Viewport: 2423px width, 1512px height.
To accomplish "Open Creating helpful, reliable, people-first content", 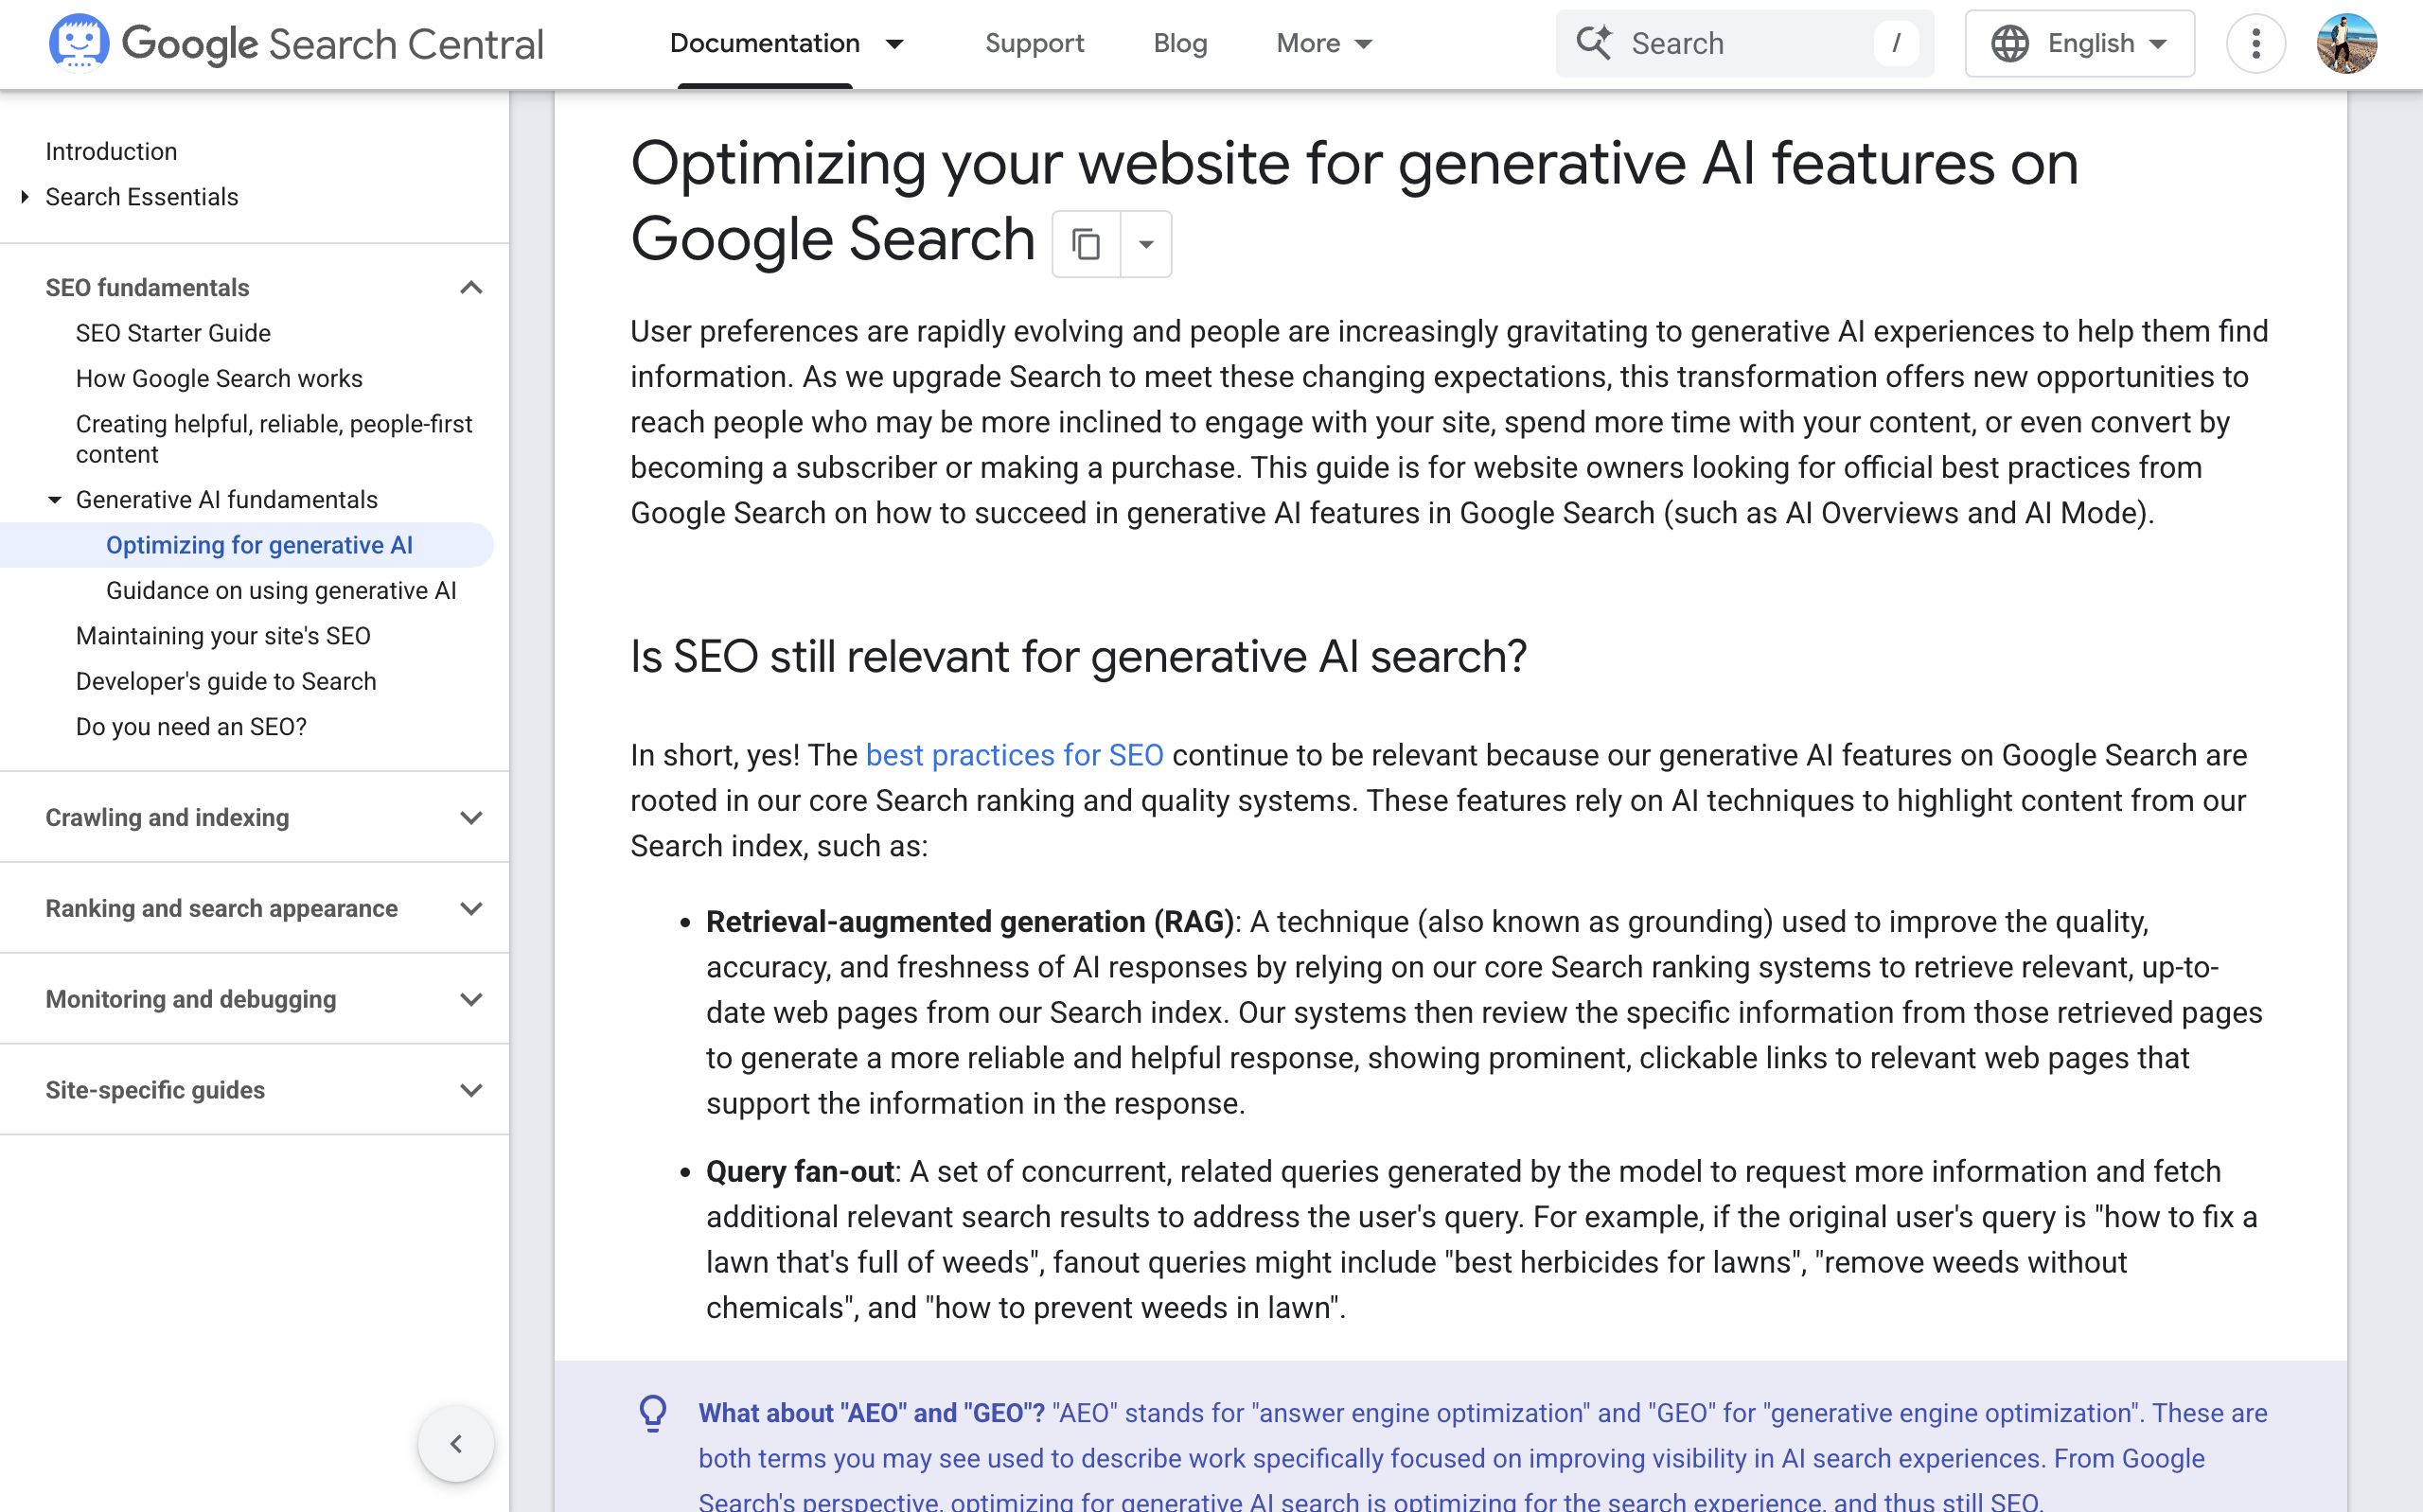I will (x=274, y=439).
